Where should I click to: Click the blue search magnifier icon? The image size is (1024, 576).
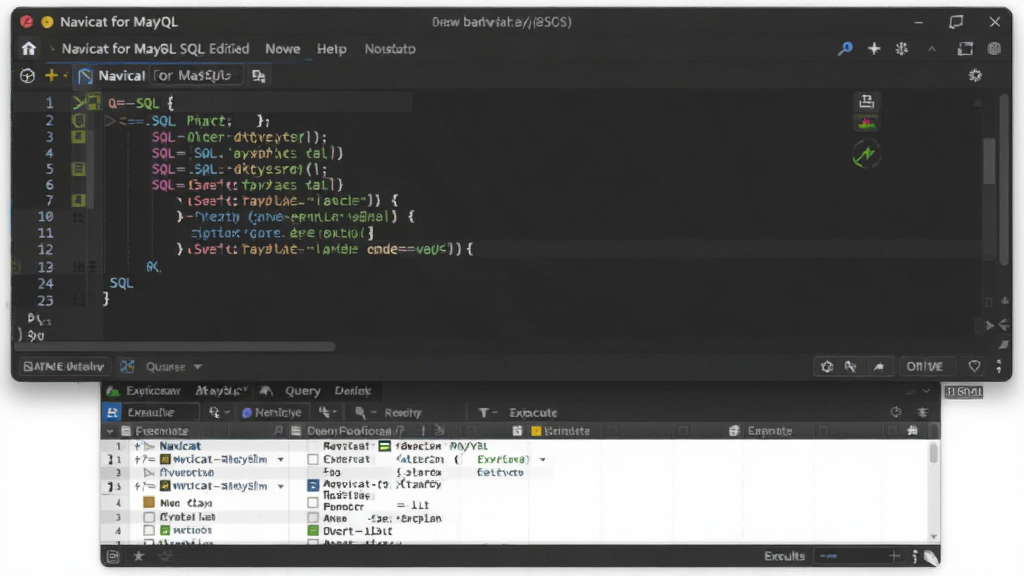pyautogui.click(x=845, y=48)
